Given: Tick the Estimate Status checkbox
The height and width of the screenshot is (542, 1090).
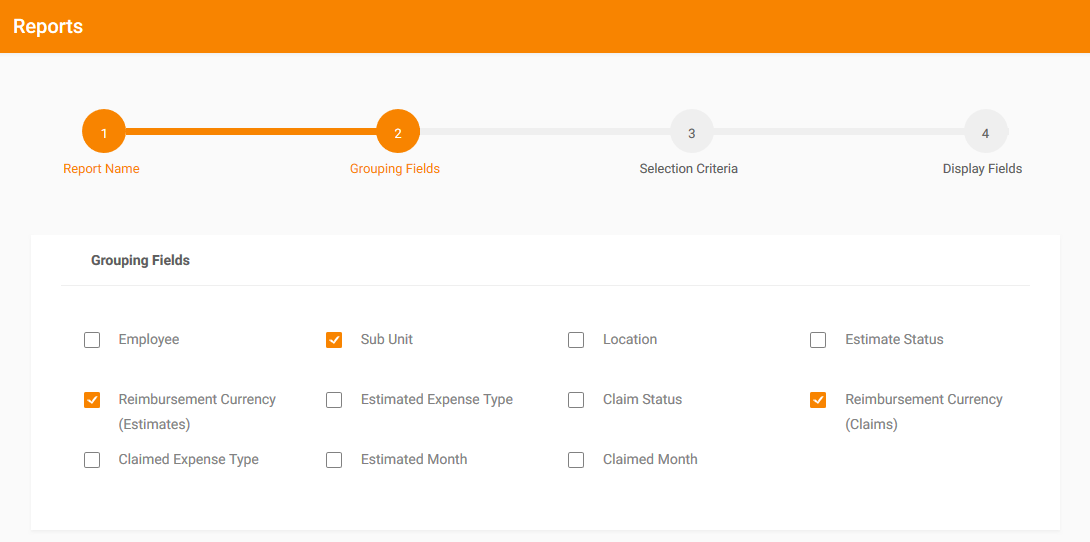Looking at the screenshot, I should tap(818, 340).
